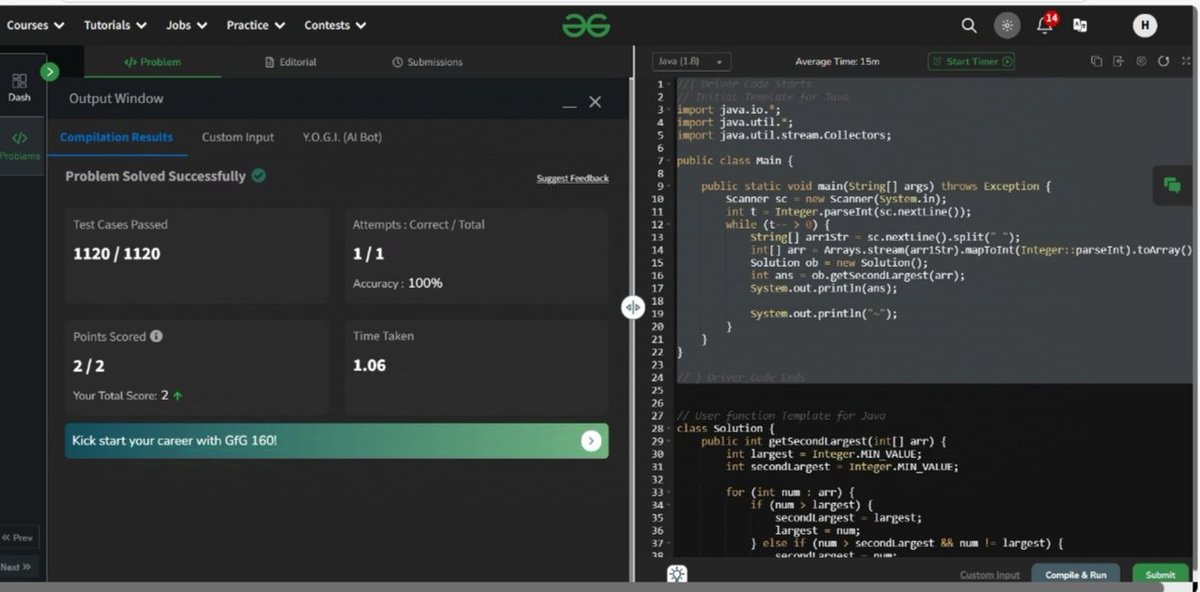The image size is (1200, 592).
Task: Click Problem Solved Successfully heading
Action: pos(155,176)
